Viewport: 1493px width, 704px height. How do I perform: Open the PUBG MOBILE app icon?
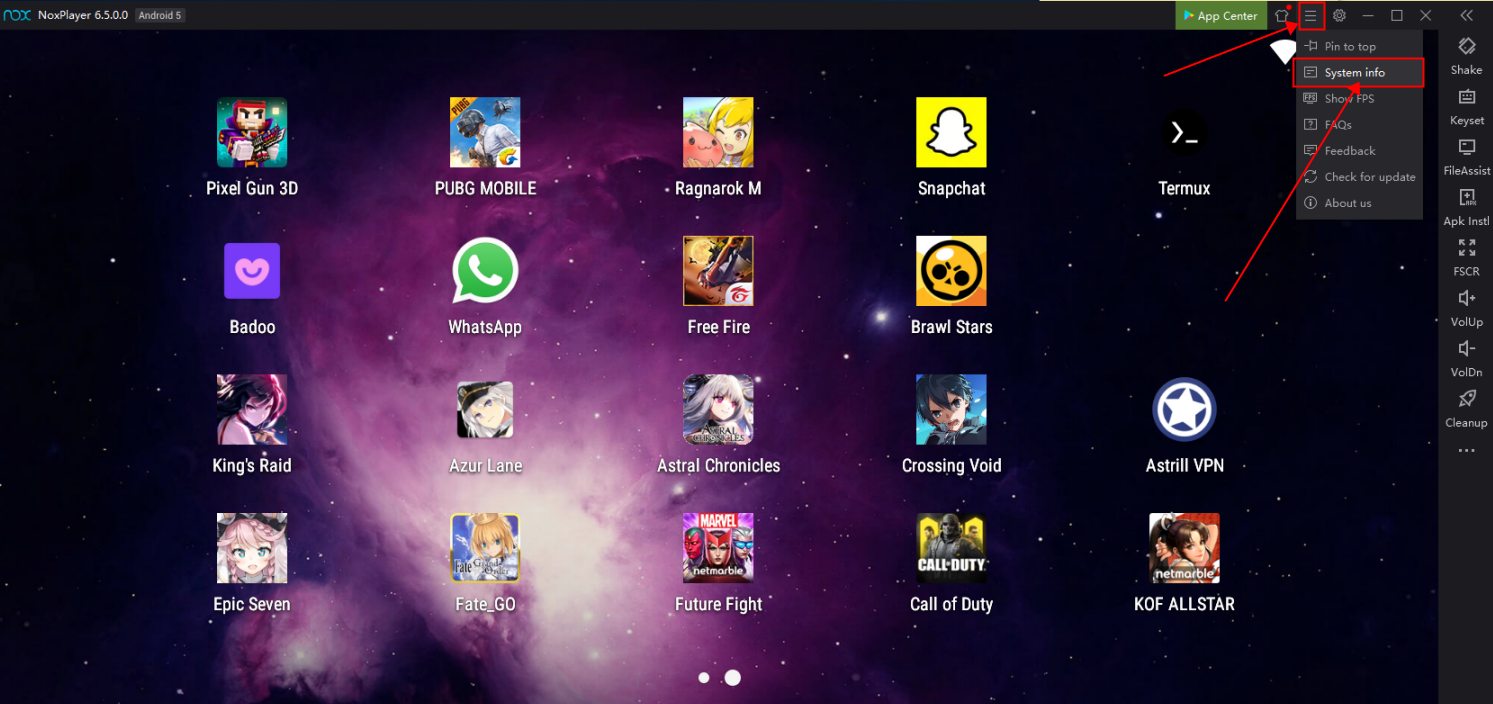(485, 133)
